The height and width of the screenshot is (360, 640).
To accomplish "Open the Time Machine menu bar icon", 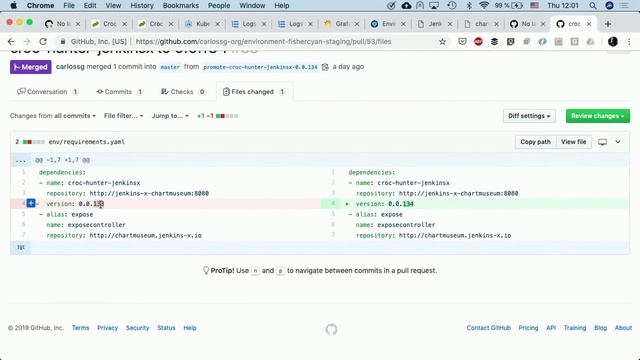I will coord(451,5).
